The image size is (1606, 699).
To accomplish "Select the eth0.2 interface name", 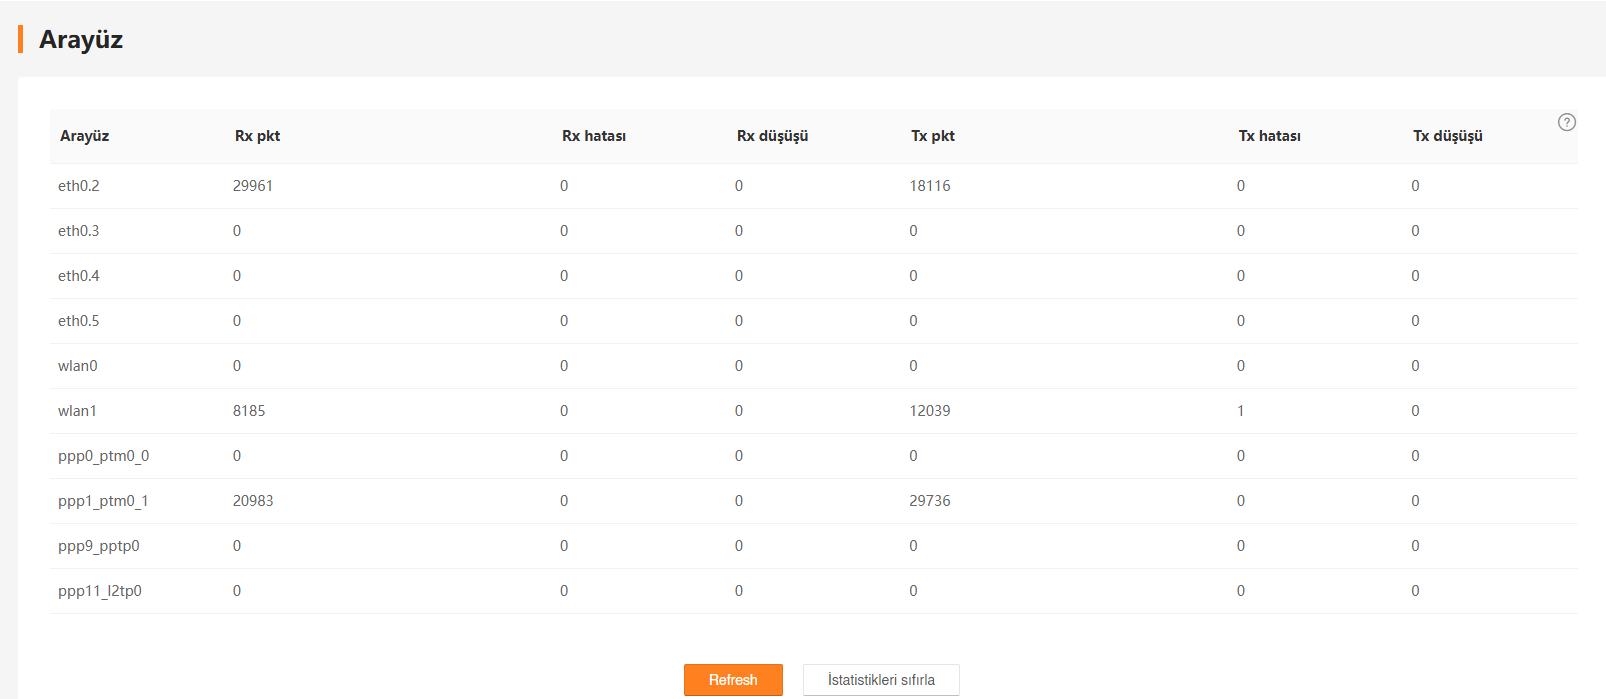I will pos(79,186).
